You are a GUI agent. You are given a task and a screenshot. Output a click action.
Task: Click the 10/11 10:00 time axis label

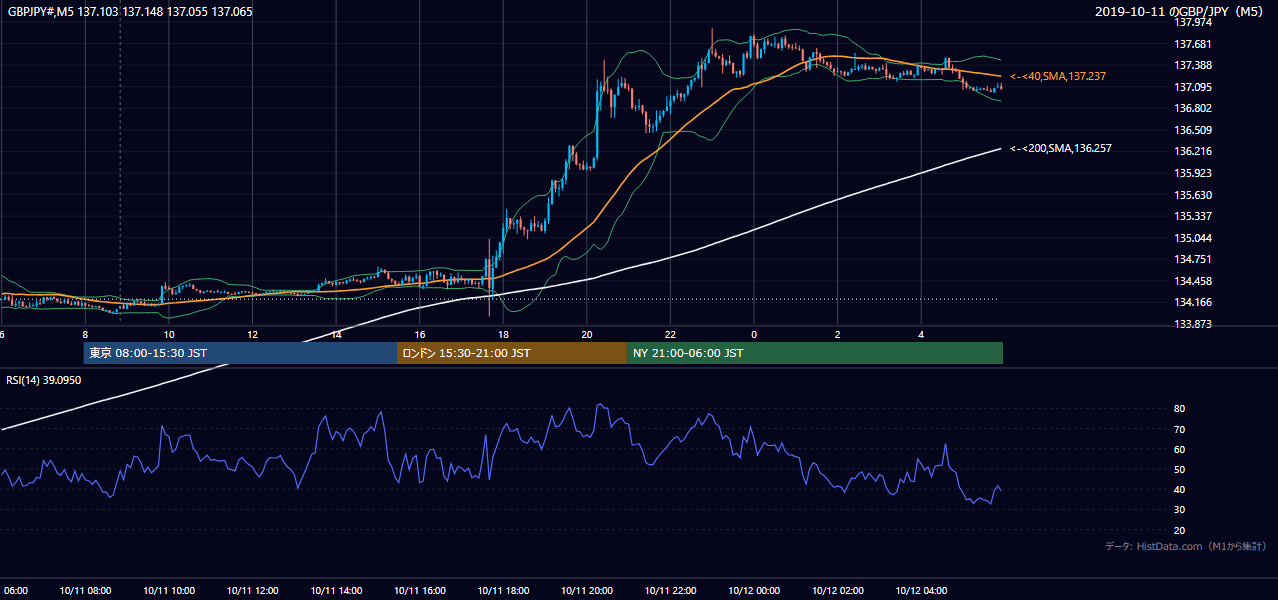click(x=169, y=590)
